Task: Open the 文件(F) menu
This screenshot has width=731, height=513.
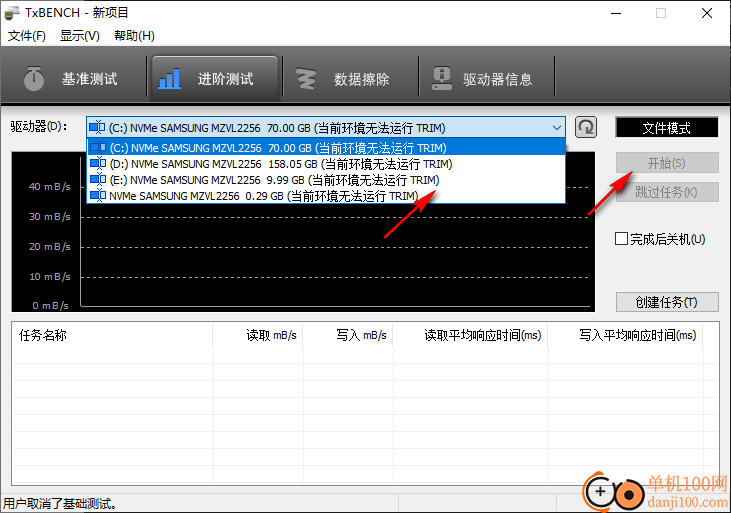Action: (x=27, y=35)
